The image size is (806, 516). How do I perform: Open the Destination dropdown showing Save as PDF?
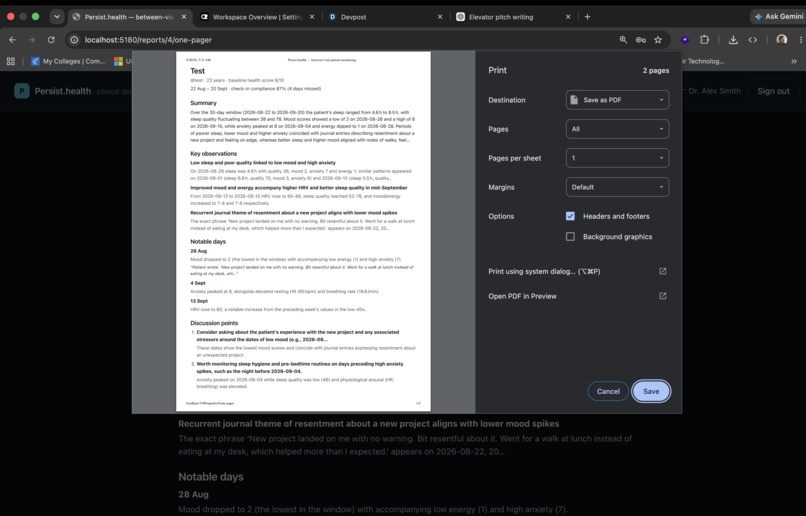[617, 100]
